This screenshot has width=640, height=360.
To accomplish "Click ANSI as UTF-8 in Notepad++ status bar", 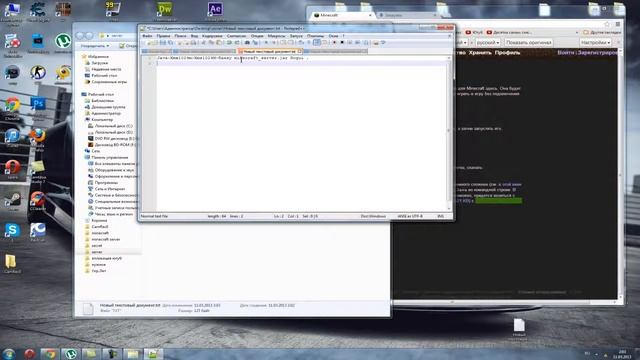I will pos(410,216).
